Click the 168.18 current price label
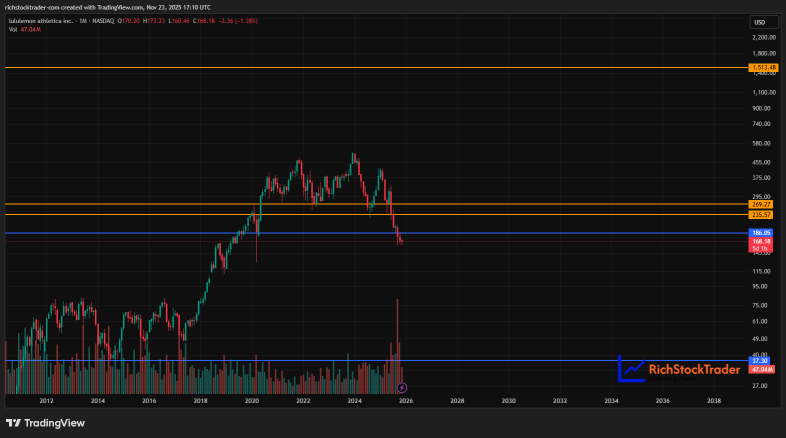Image resolution: width=786 pixels, height=438 pixels. [760, 242]
